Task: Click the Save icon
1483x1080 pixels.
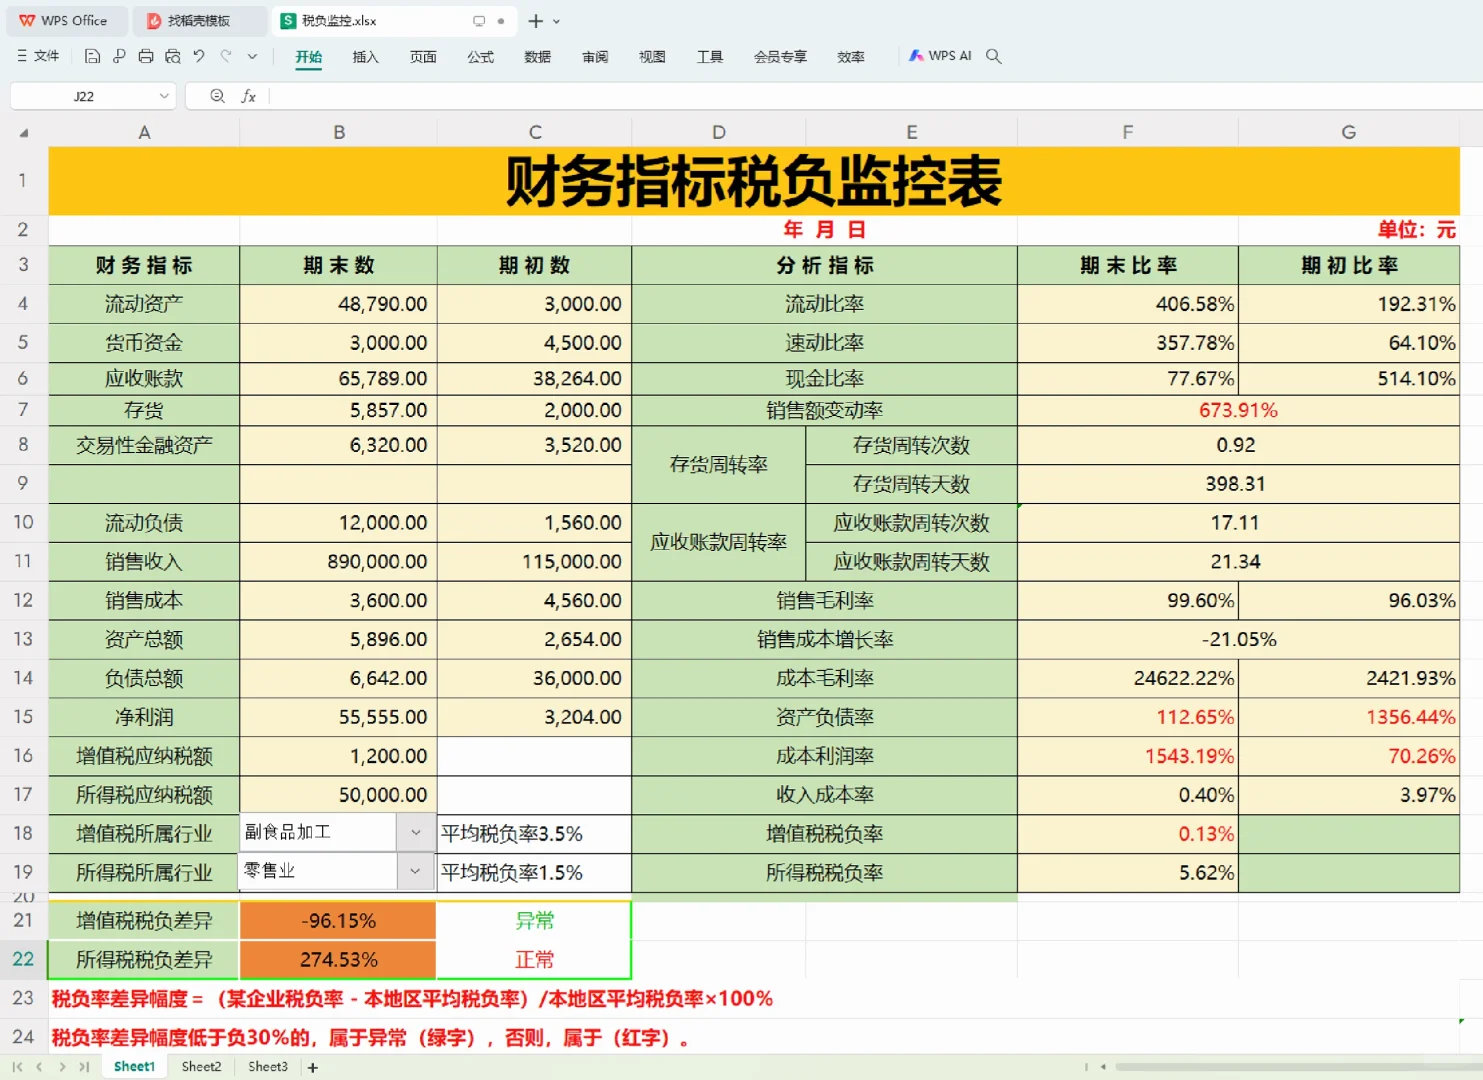Action: [x=91, y=57]
